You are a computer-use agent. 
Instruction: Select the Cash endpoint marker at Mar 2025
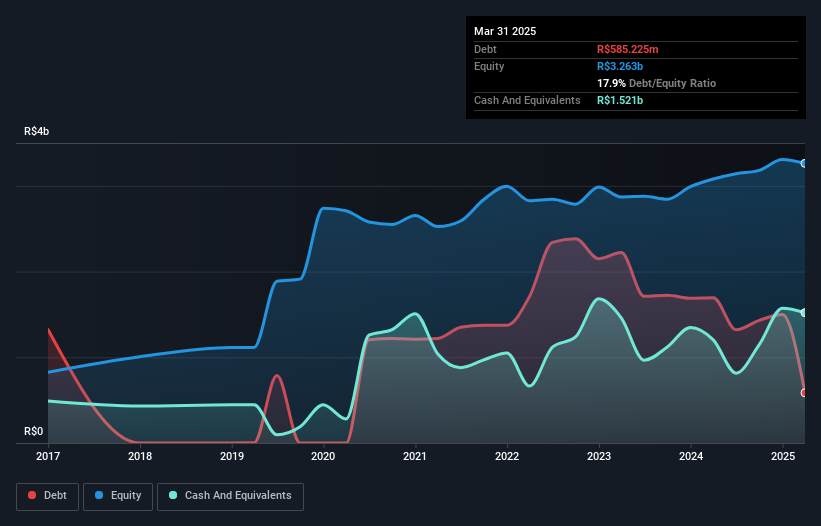[804, 313]
